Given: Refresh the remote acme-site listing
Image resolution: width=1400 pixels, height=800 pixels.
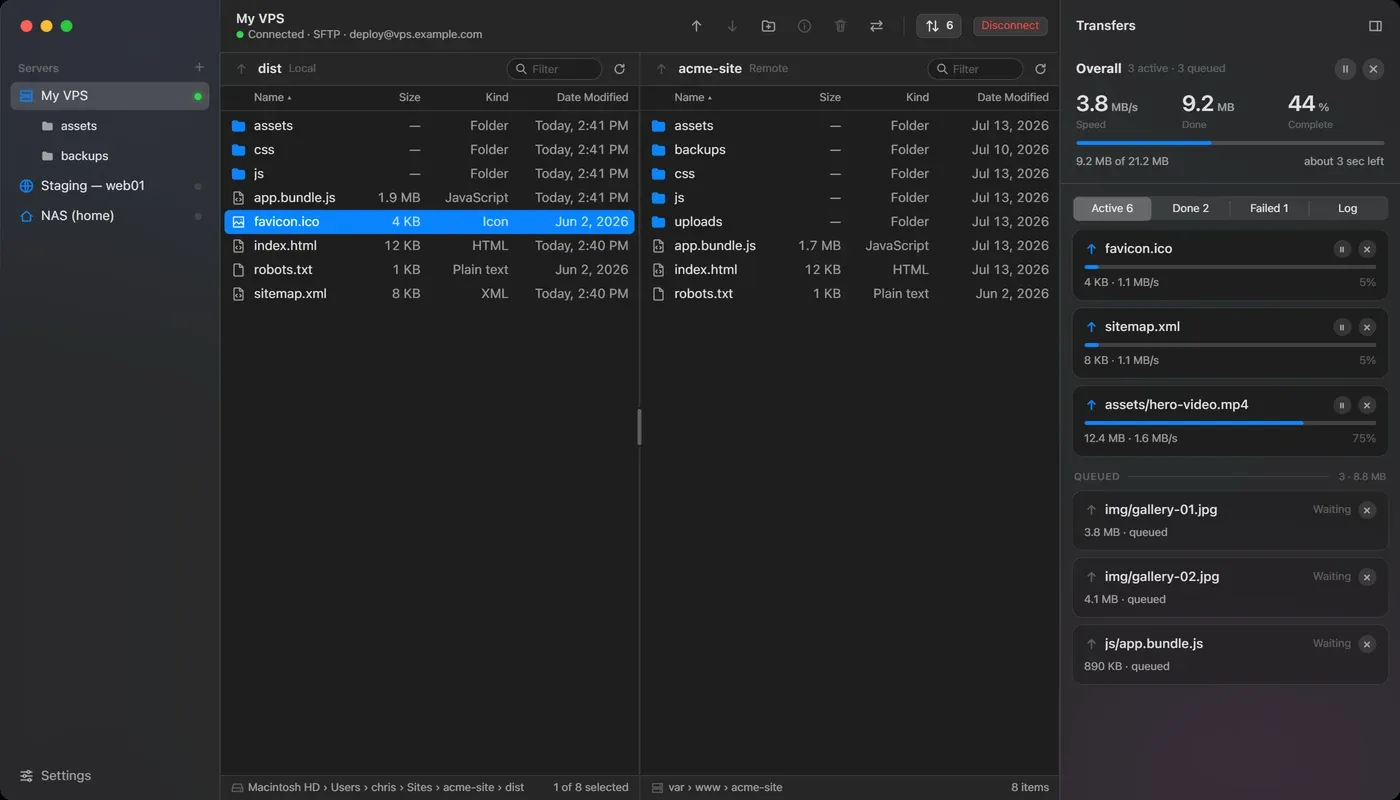Looking at the screenshot, I should (1040, 69).
